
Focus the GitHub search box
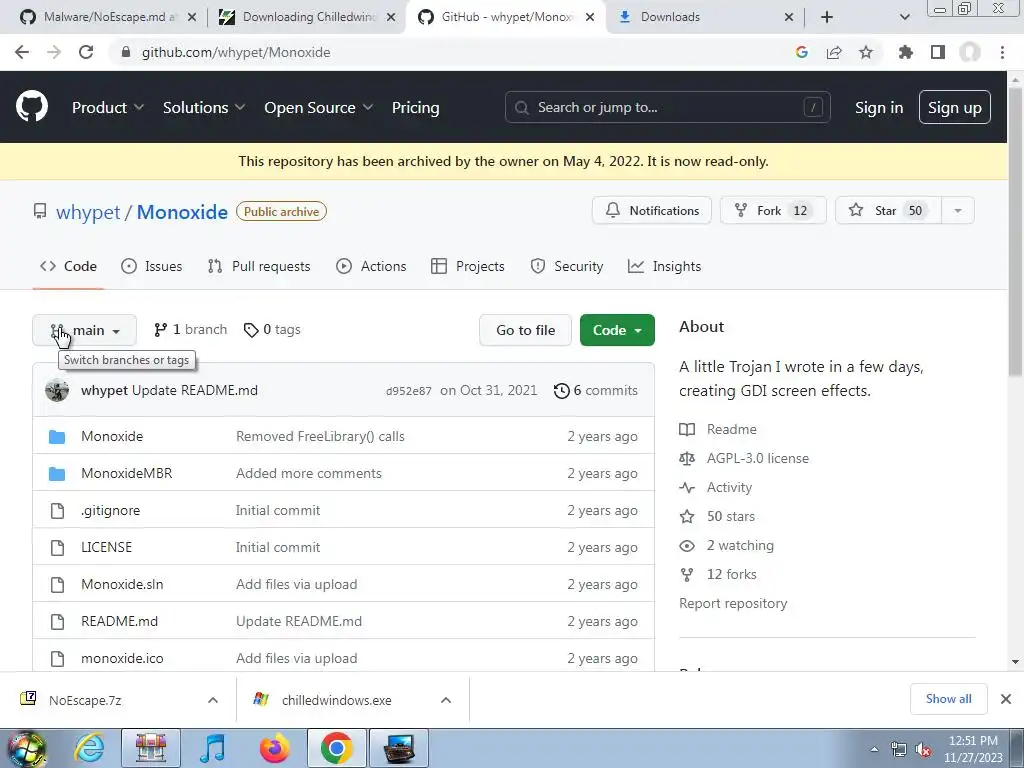pyautogui.click(x=667, y=108)
